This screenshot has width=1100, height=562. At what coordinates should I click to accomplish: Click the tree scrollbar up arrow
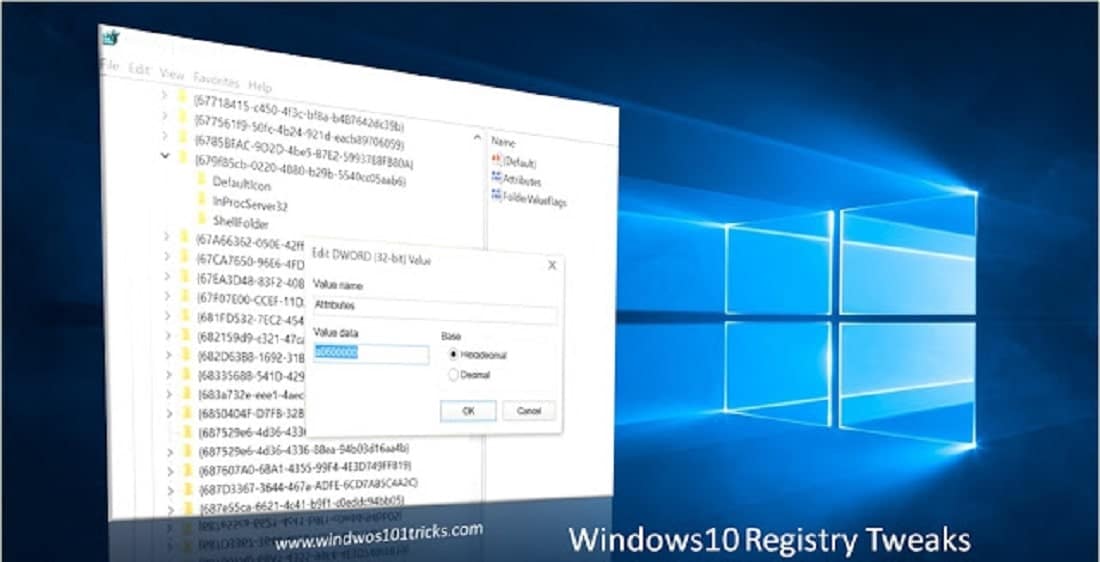(478, 136)
